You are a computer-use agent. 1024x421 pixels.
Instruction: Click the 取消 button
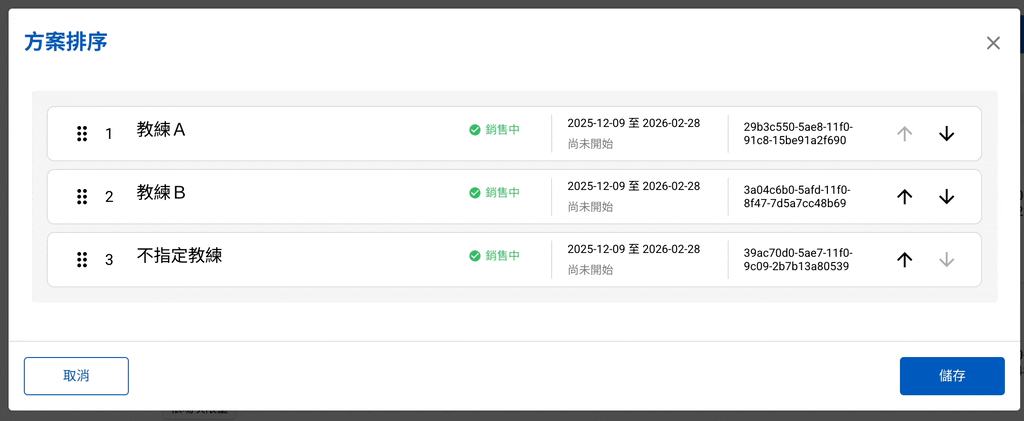pos(76,376)
